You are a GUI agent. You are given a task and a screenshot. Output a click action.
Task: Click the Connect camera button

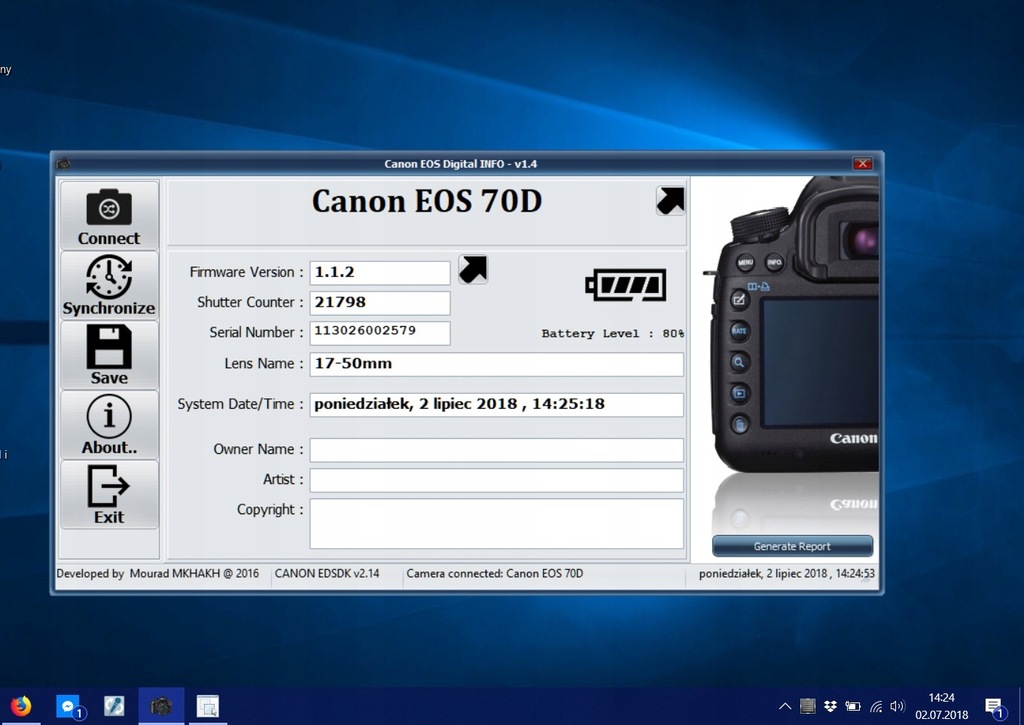pos(109,216)
